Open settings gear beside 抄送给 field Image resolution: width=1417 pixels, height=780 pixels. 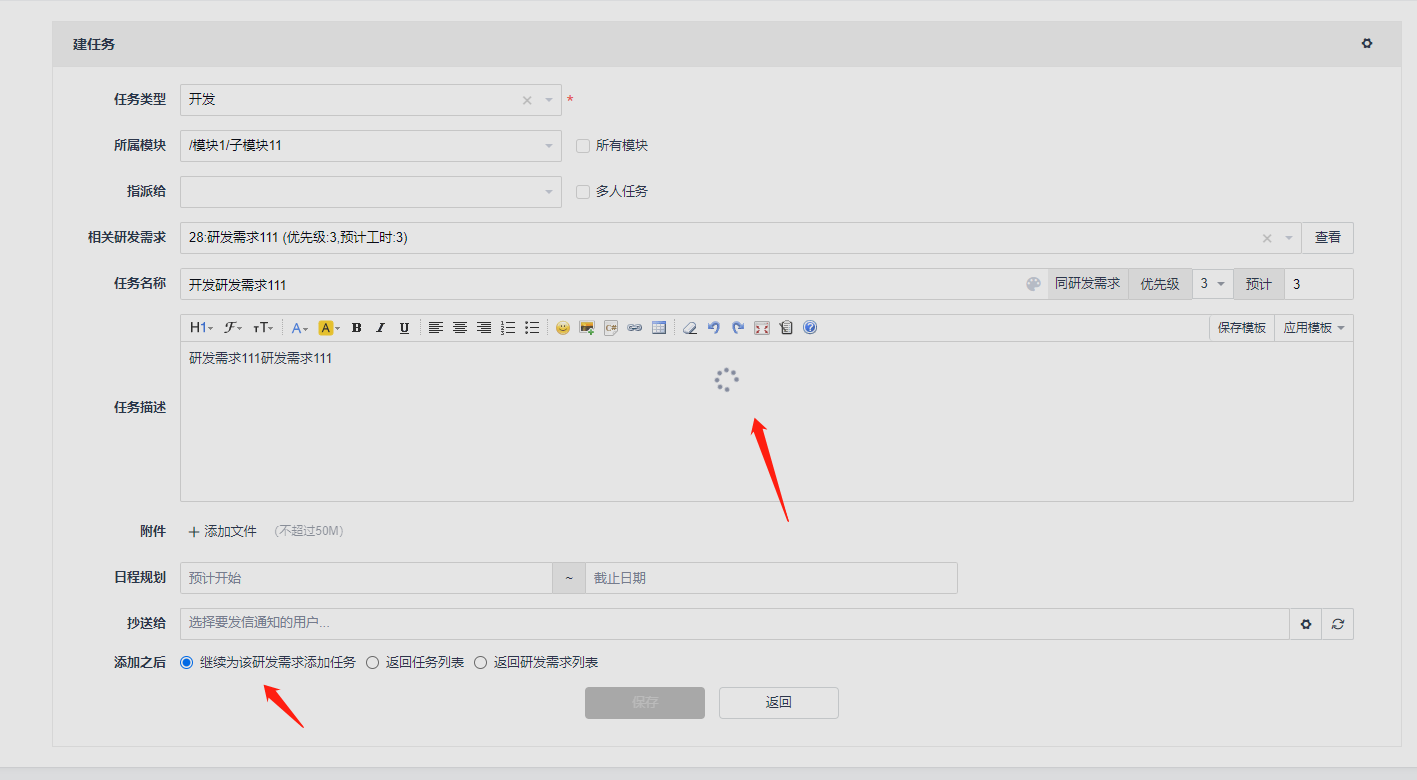pos(1305,624)
